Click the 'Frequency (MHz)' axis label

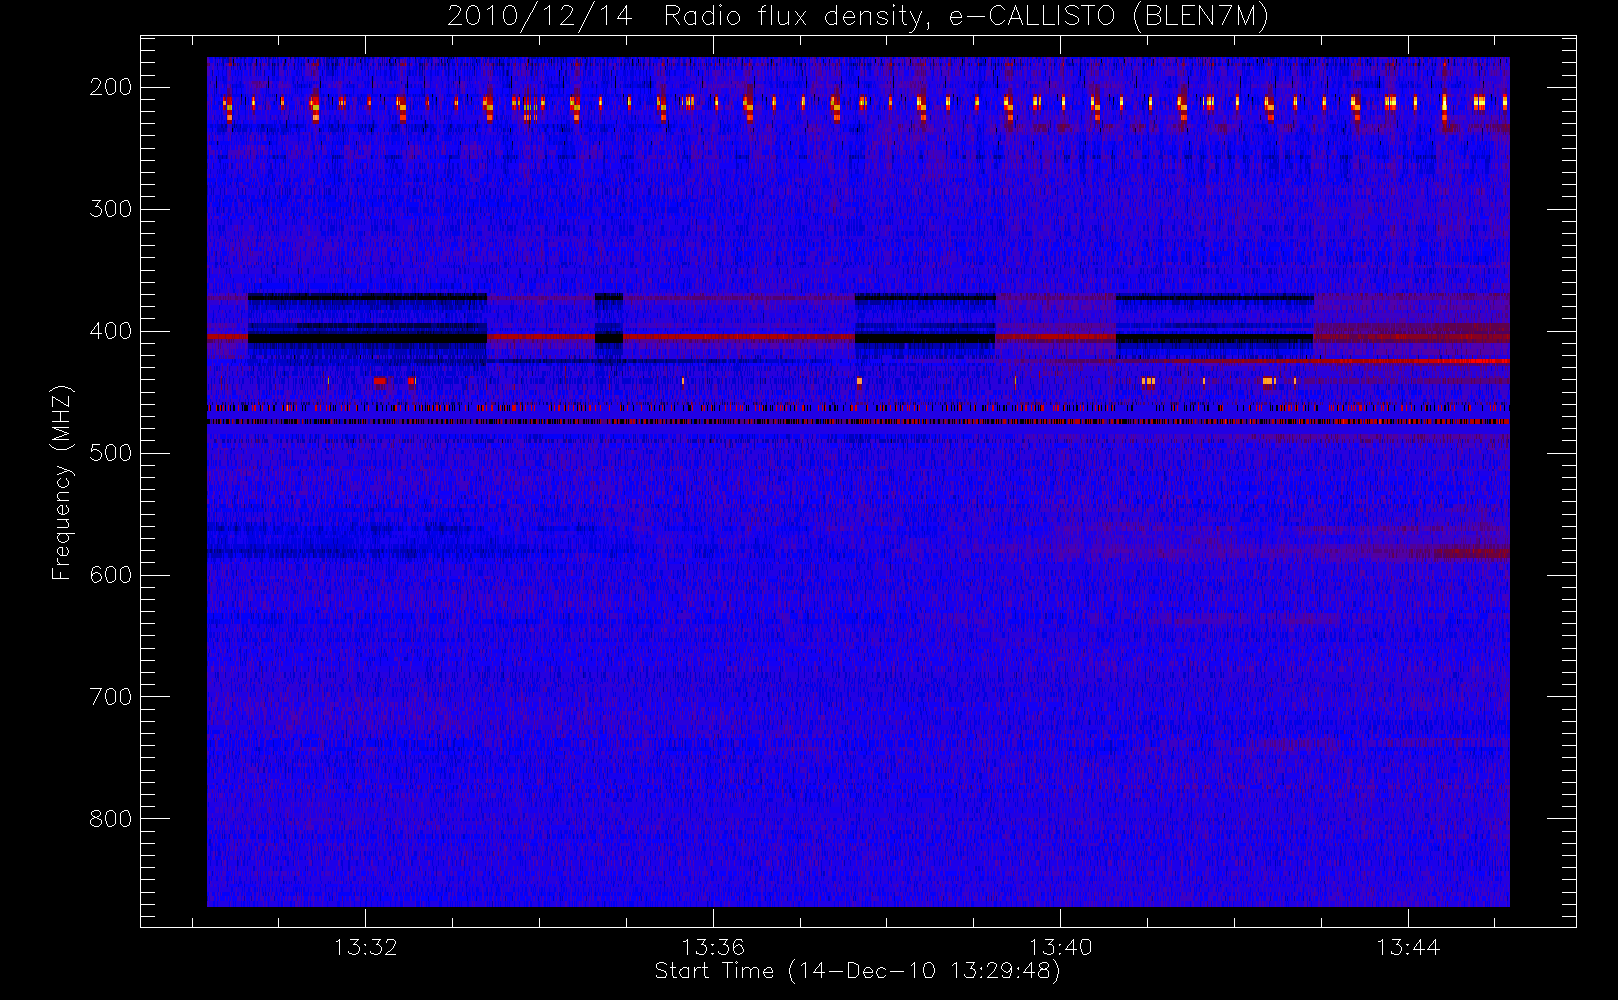61,482
